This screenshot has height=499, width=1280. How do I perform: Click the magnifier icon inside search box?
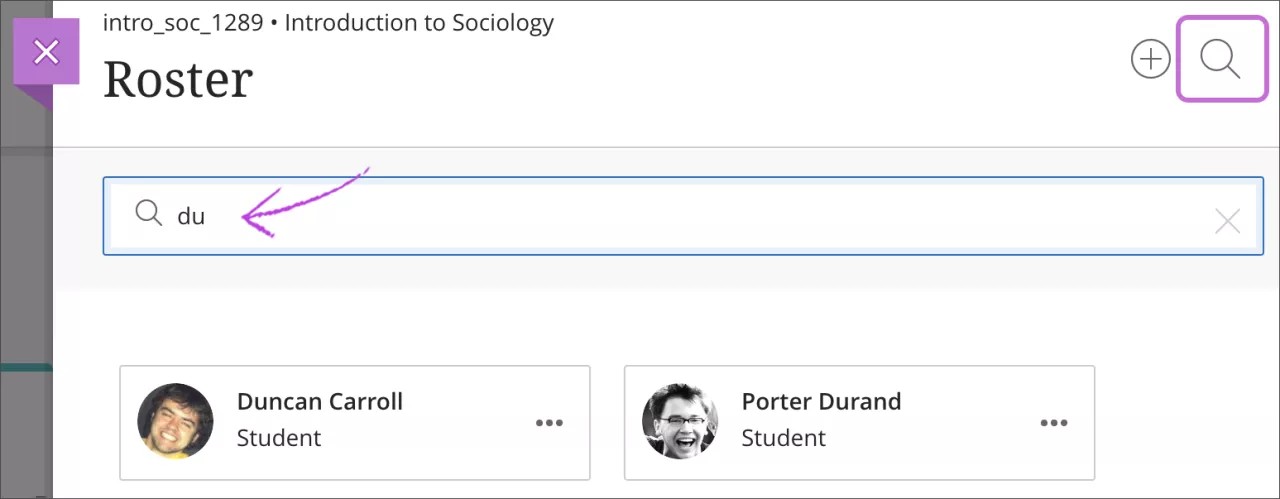tap(149, 213)
